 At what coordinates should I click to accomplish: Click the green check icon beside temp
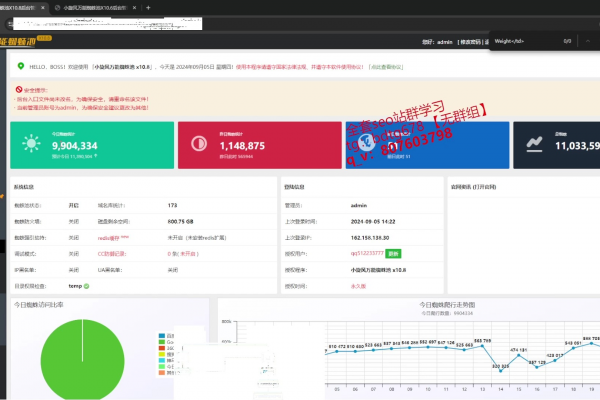87,286
